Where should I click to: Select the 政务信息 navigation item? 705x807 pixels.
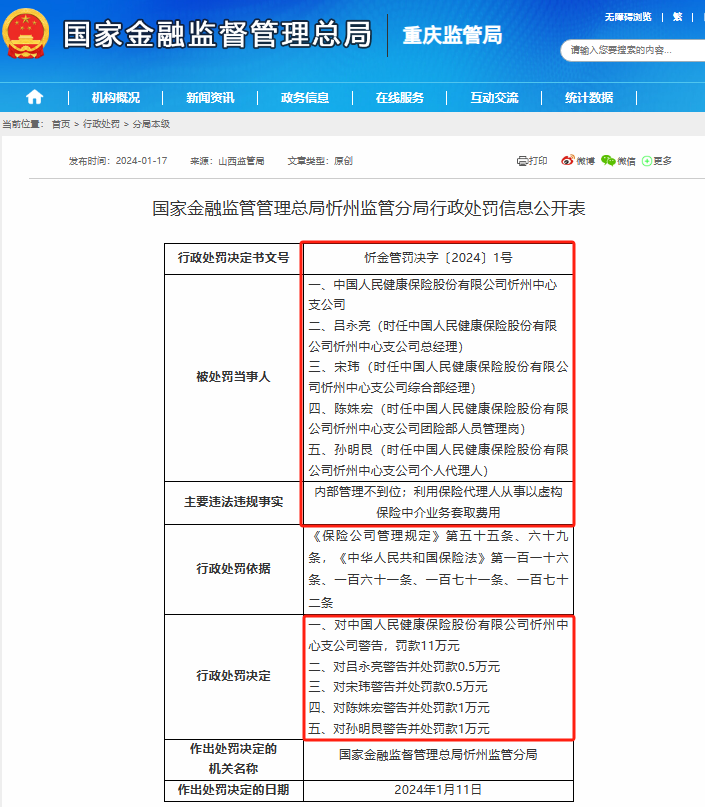pos(304,97)
